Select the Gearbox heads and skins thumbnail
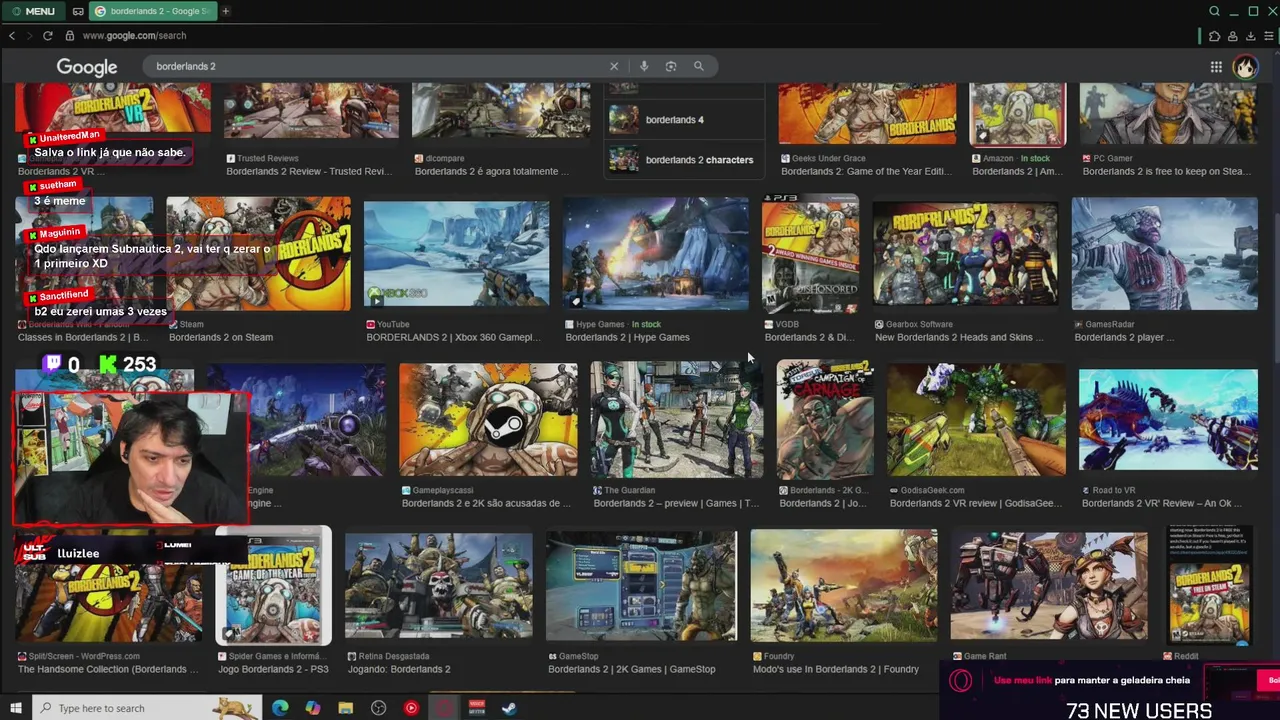1280x720 pixels. (965, 254)
